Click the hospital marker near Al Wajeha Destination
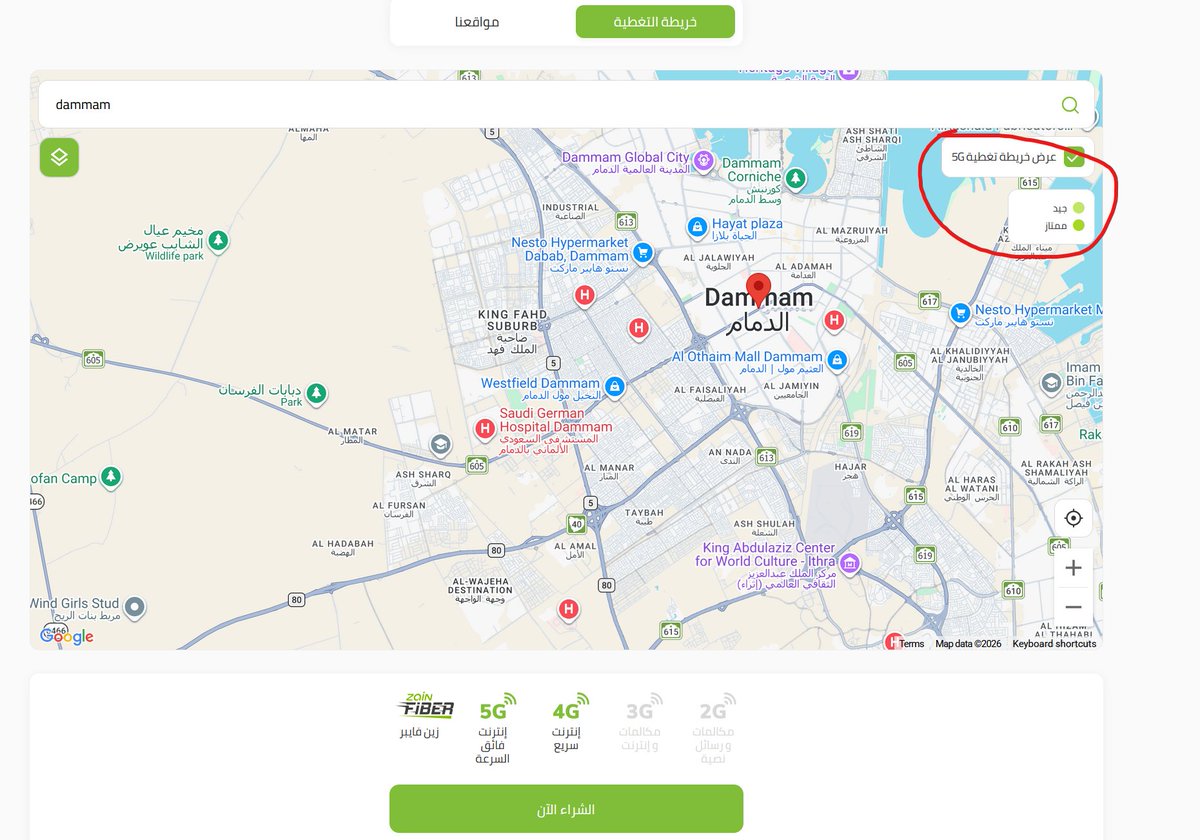The image size is (1200, 840). (x=568, y=608)
